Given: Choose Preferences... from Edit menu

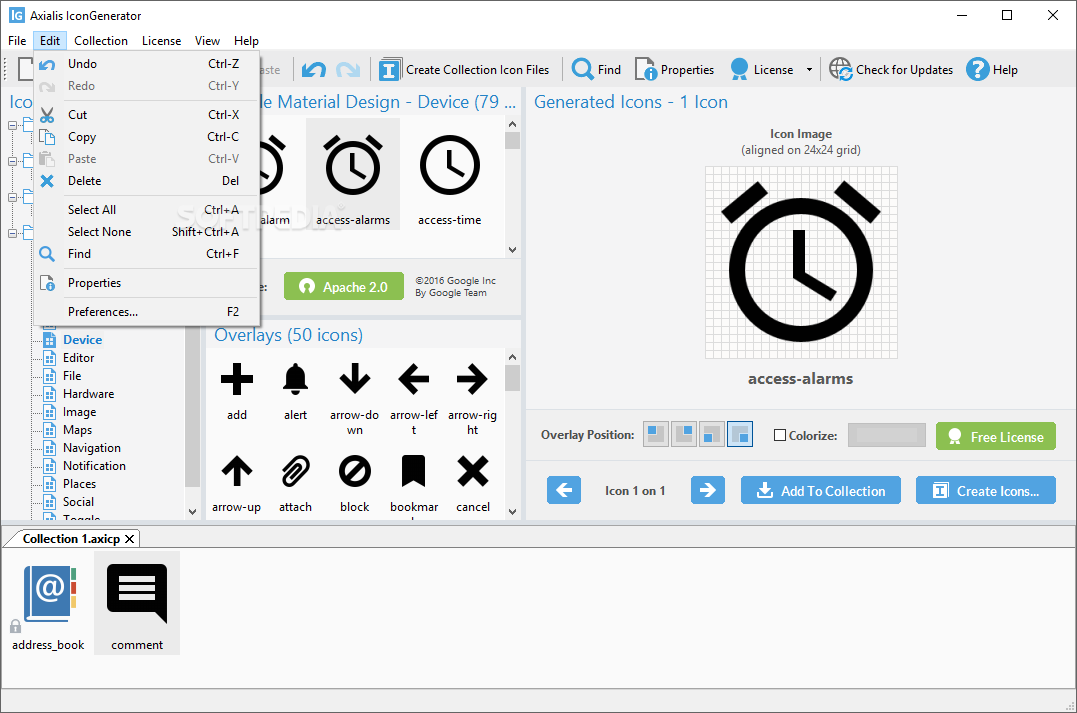Looking at the screenshot, I should 147,311.
